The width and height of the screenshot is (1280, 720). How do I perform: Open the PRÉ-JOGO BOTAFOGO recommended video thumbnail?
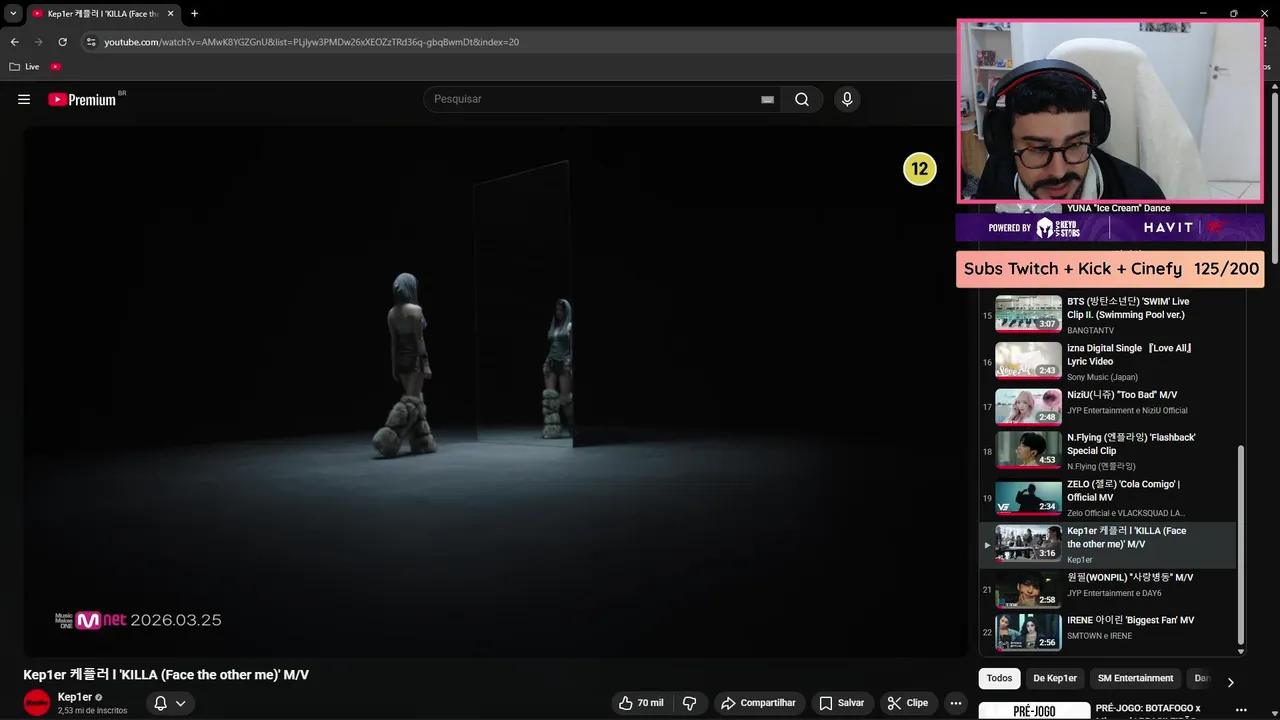[1034, 711]
